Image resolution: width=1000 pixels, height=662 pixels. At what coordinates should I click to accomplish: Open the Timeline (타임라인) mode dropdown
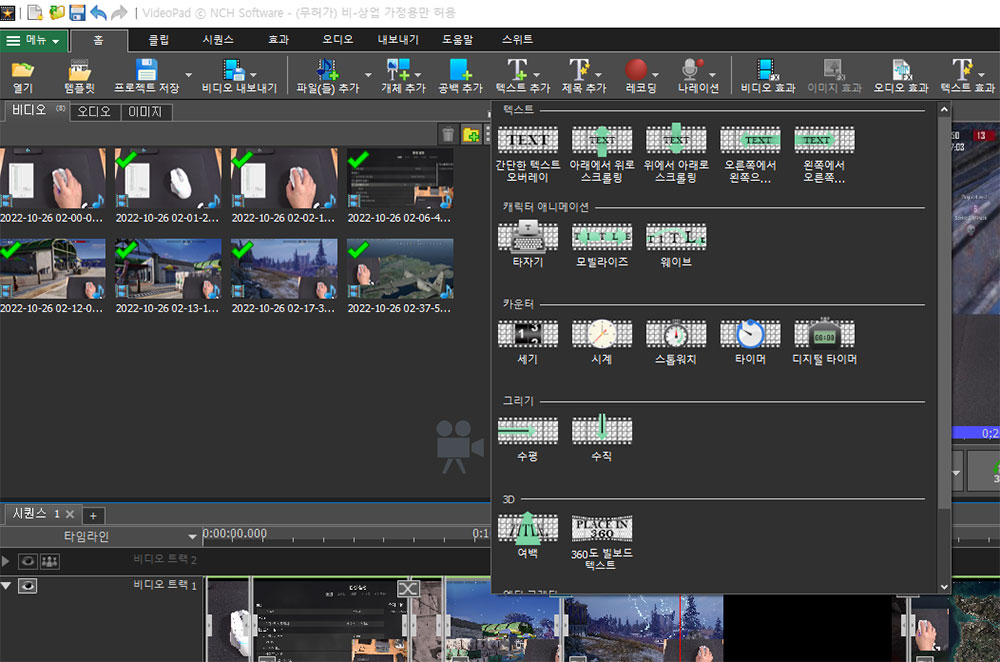pyautogui.click(x=192, y=537)
